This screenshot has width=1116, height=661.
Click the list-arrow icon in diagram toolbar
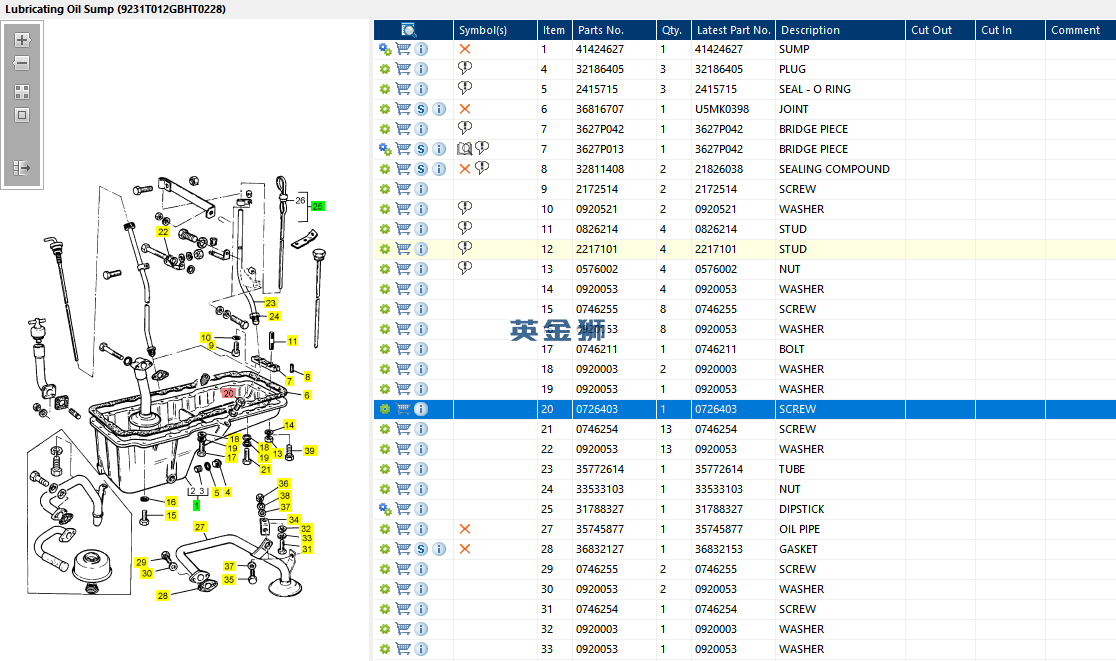22,168
